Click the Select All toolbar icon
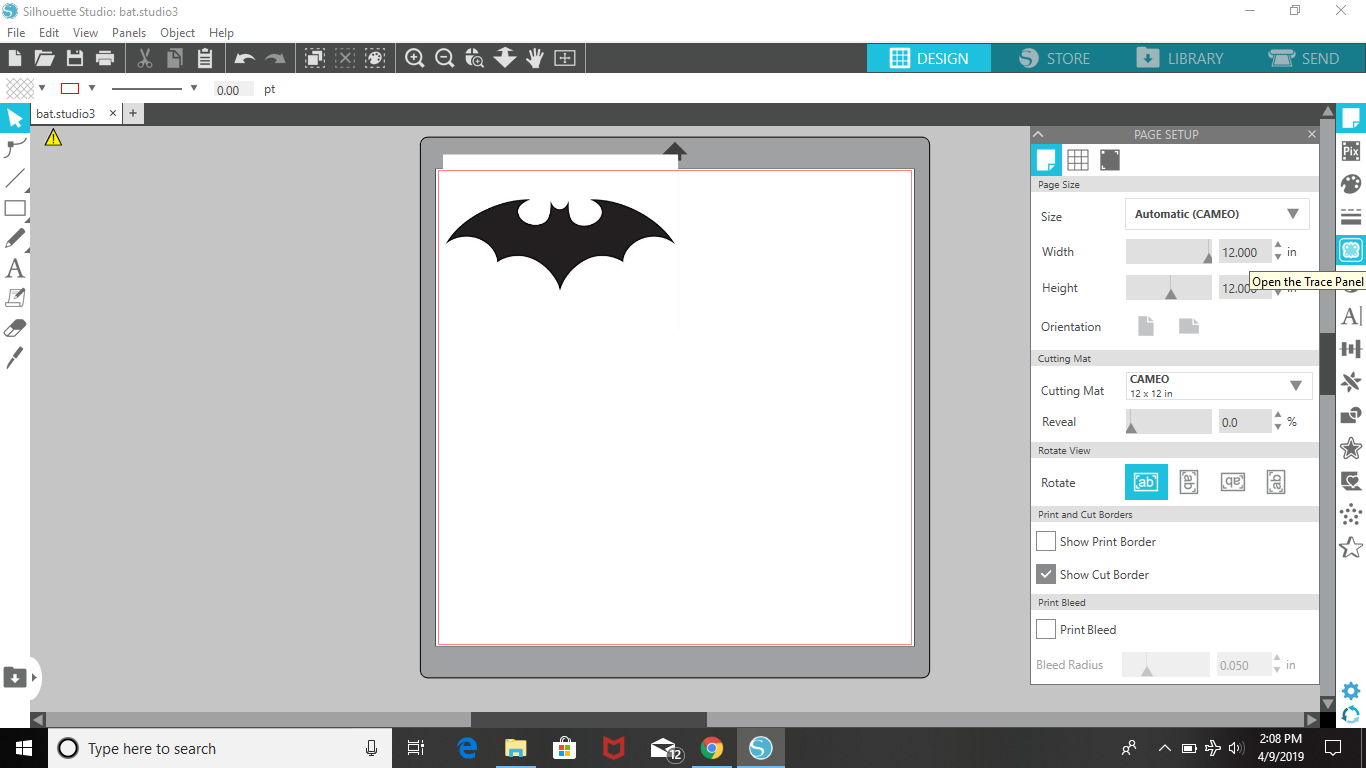The height and width of the screenshot is (768, 1366). pyautogui.click(x=315, y=58)
